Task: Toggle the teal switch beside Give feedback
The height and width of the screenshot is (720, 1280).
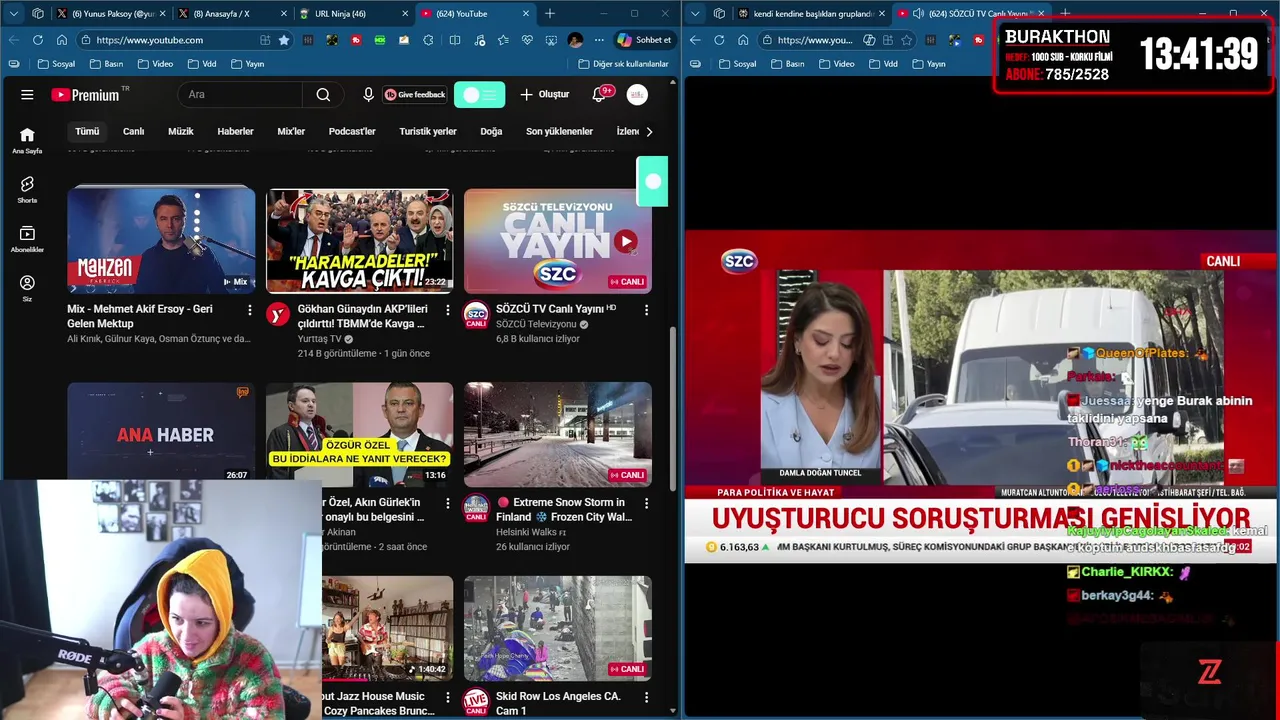Action: pos(479,95)
